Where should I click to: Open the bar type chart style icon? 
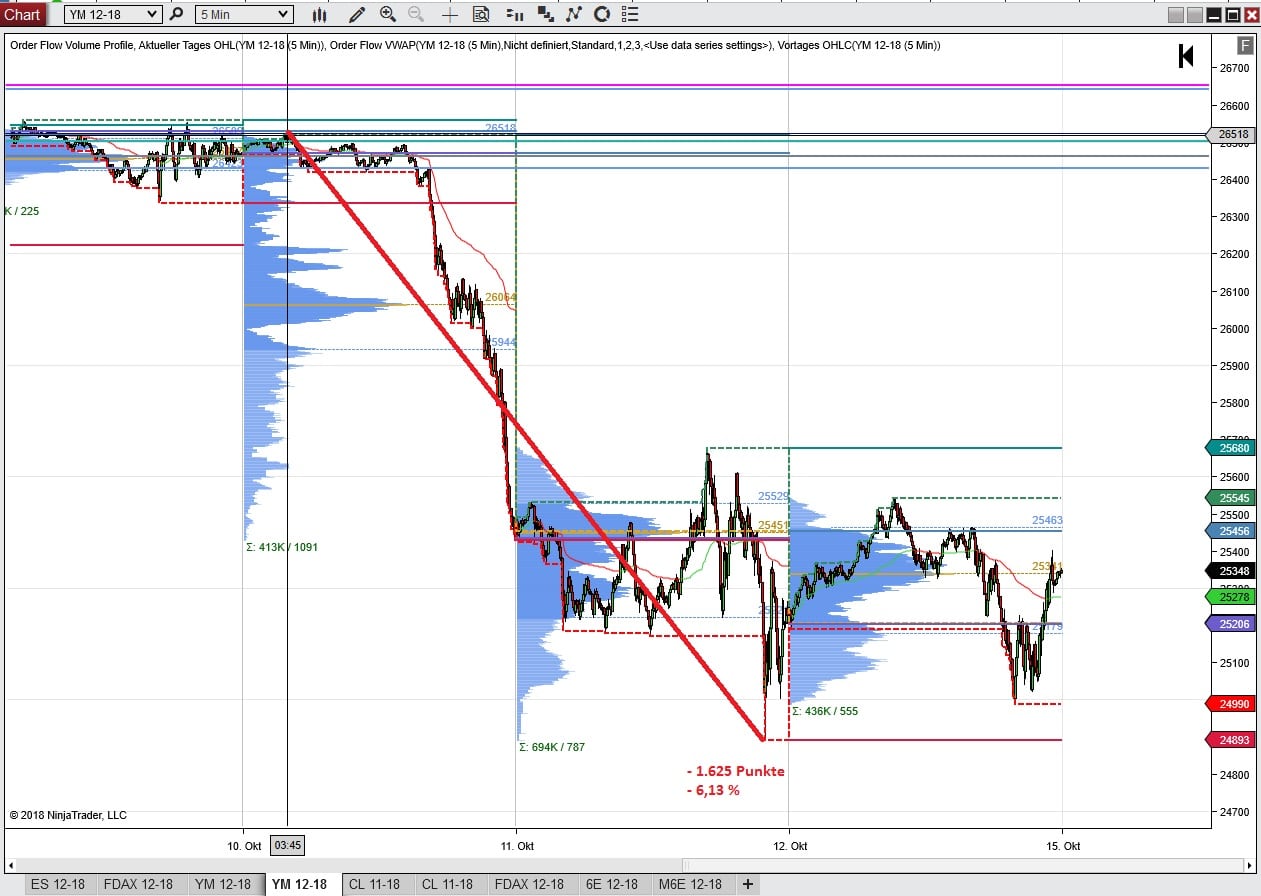319,15
